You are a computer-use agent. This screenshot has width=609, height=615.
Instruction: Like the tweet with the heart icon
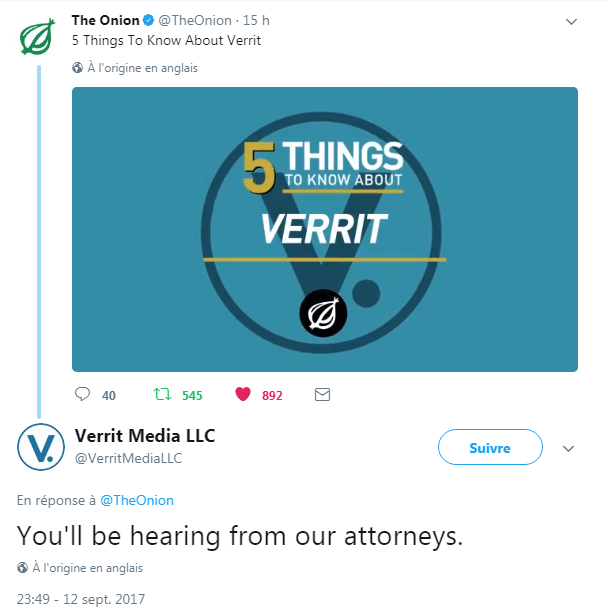click(242, 395)
